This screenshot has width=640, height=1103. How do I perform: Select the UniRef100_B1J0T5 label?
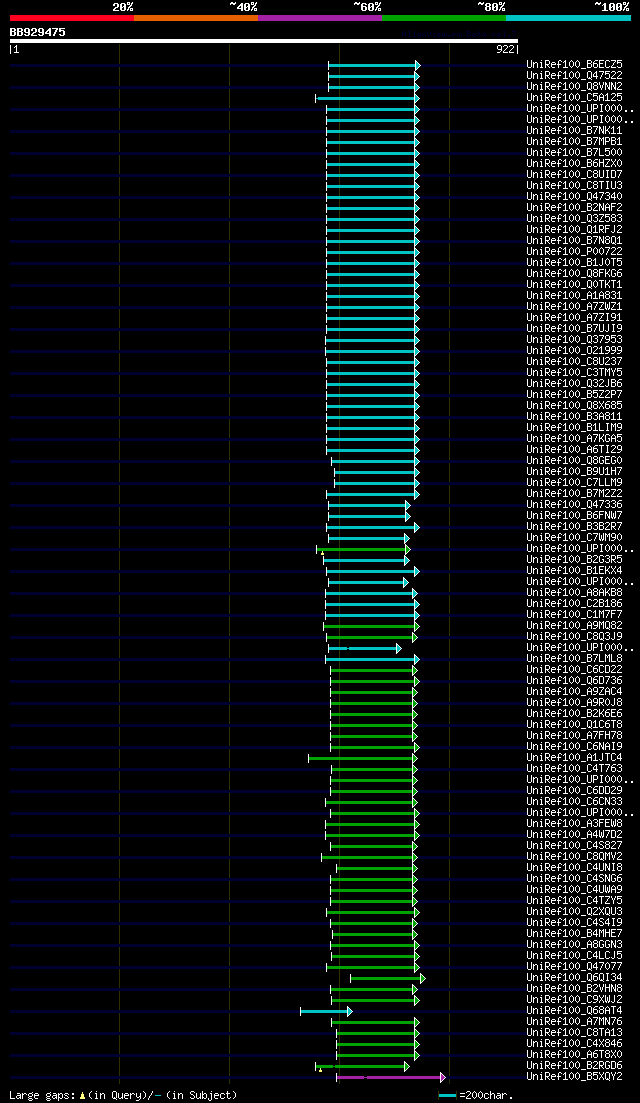tap(574, 262)
